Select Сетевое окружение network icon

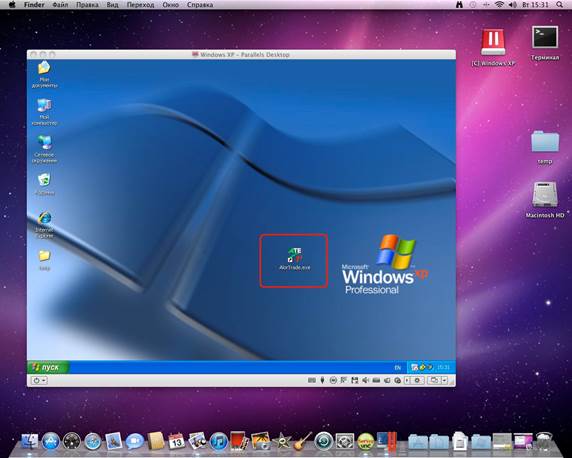click(45, 149)
